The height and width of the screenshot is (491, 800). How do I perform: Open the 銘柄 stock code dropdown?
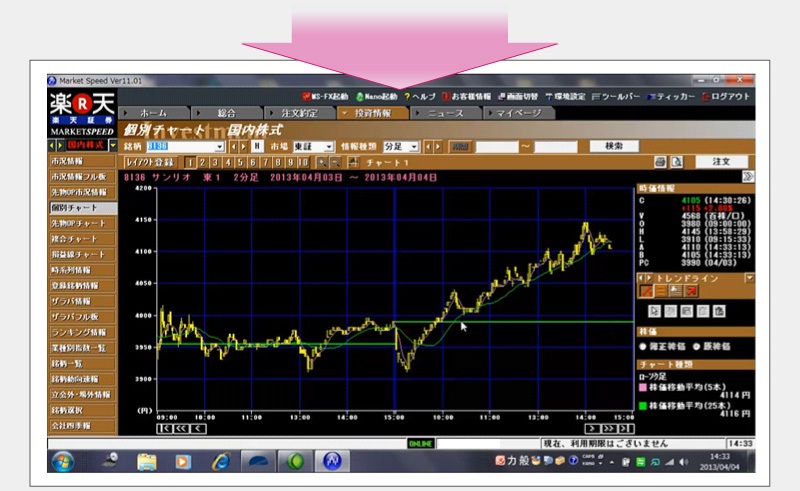tap(219, 147)
